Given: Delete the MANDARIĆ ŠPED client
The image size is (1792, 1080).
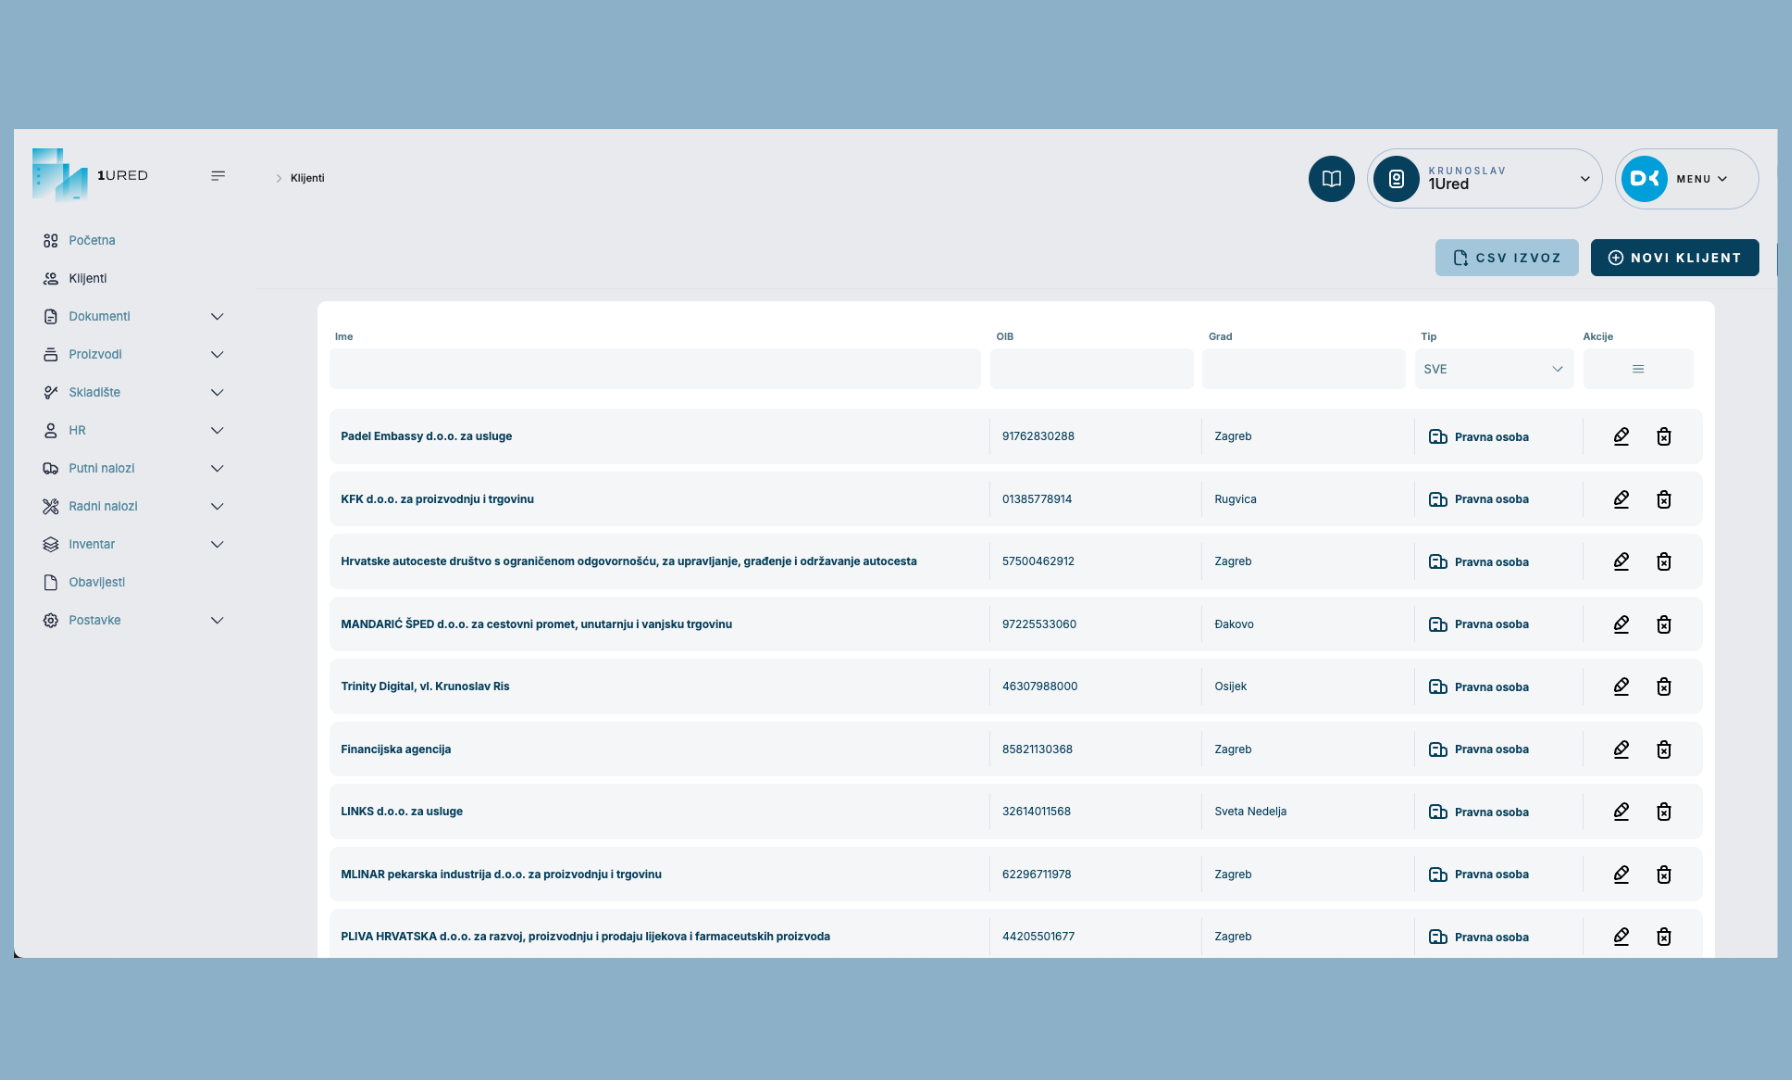Looking at the screenshot, I should click(x=1663, y=624).
